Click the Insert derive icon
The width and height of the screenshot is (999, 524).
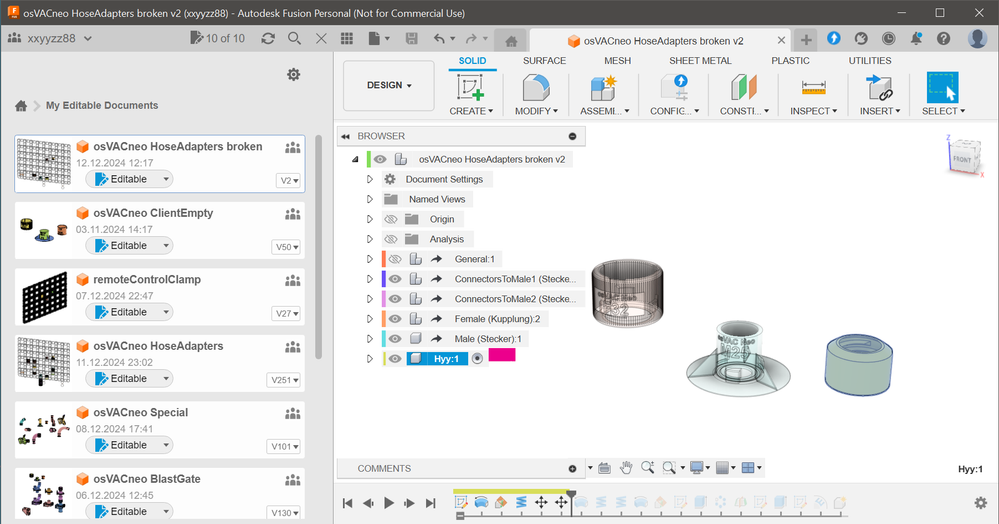[x=879, y=87]
